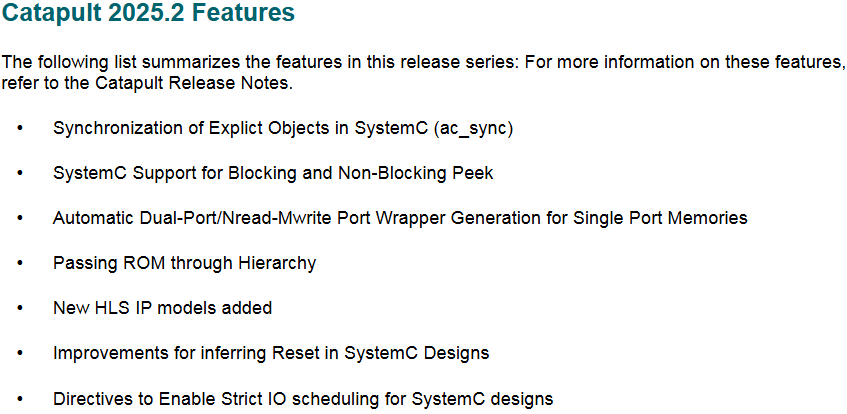This screenshot has height=414, width=847.
Task: Select the Synchronization of Explicit Objects item
Action: click(283, 130)
